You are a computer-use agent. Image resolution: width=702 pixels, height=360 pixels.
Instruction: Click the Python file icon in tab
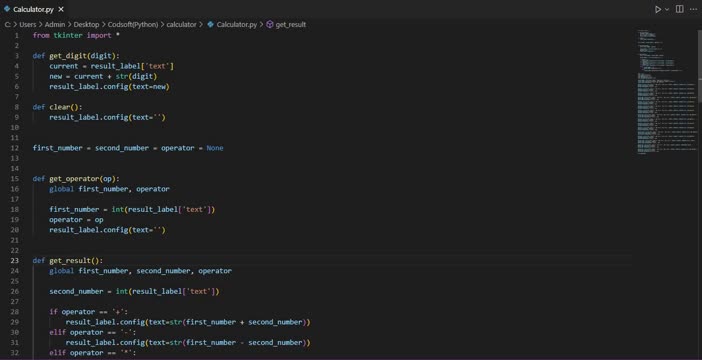[7, 9]
